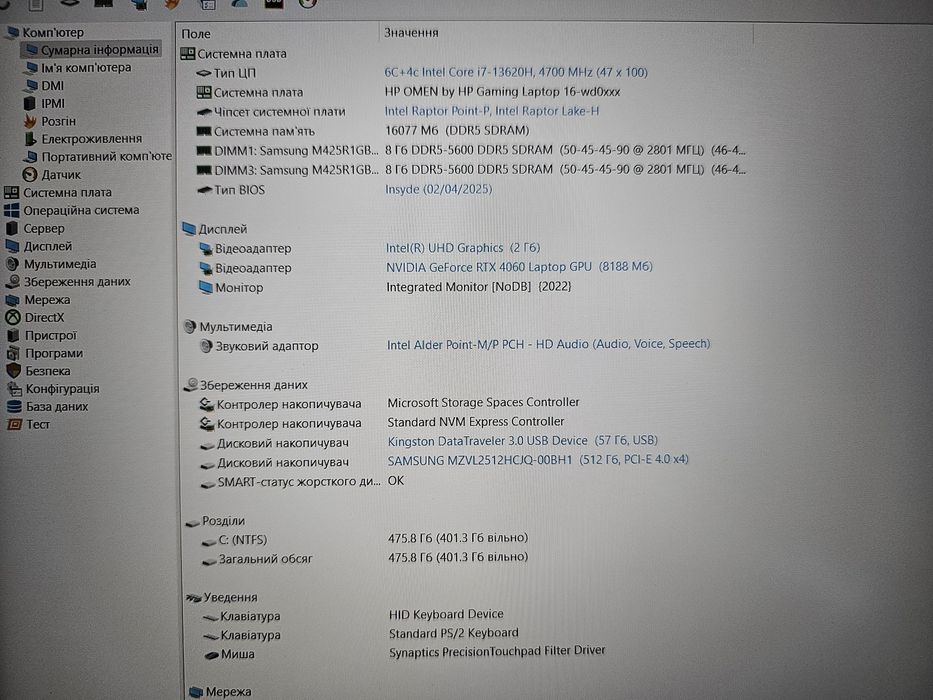Click the Операційна система Windows icon

tap(11, 211)
